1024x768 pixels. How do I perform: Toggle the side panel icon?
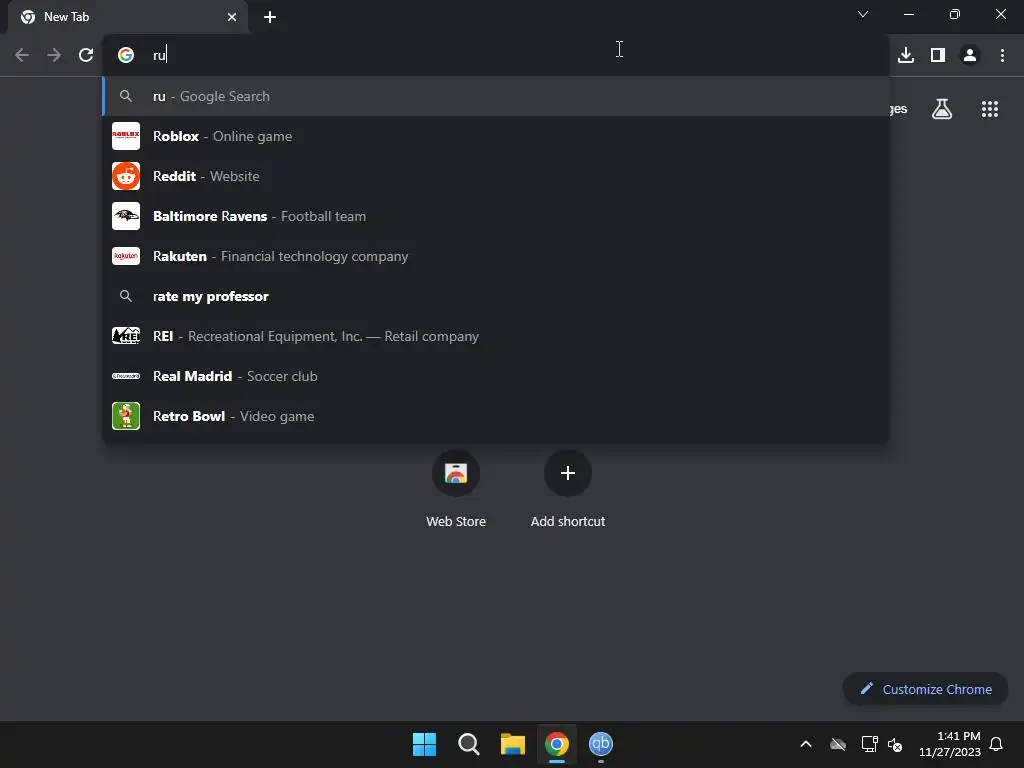coord(938,55)
